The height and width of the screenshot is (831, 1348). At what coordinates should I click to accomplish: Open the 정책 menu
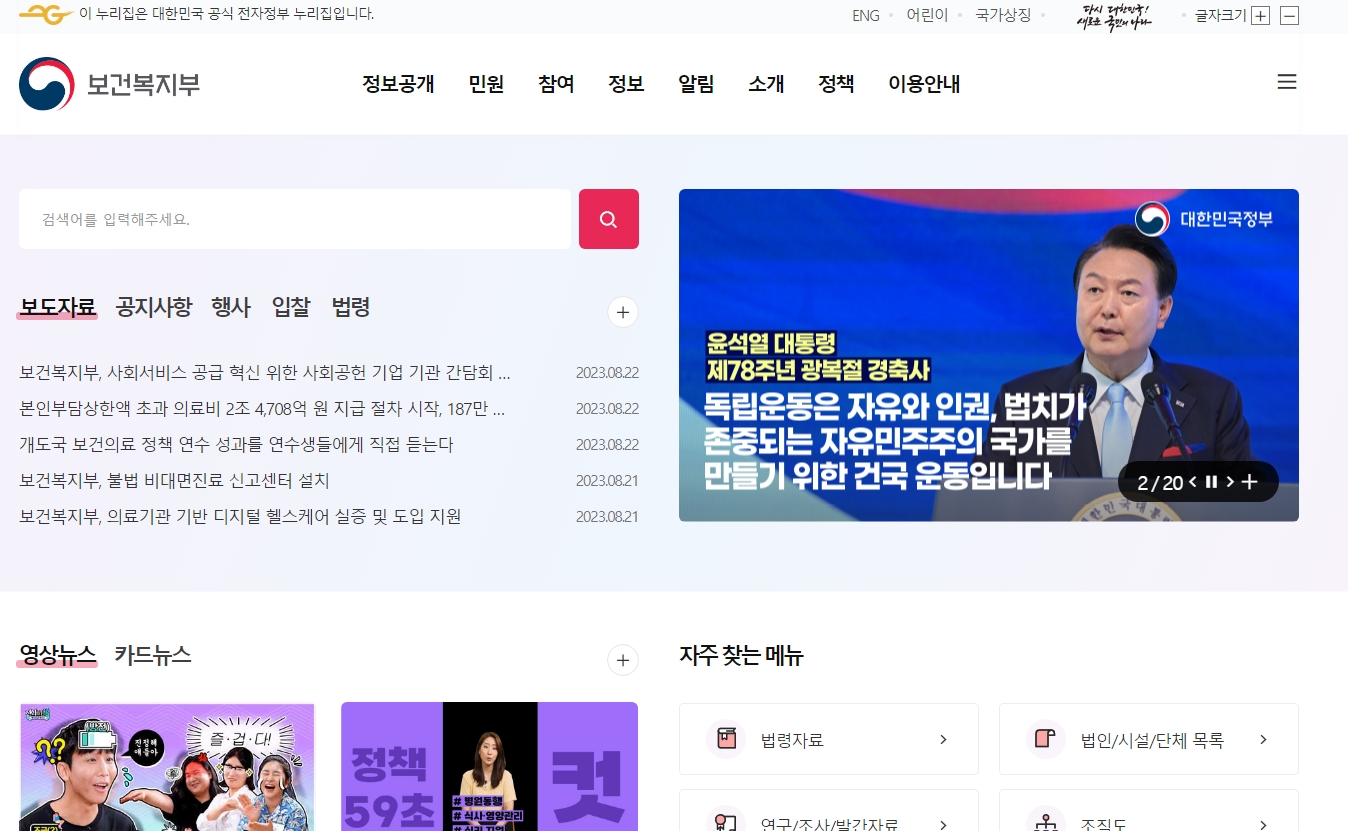[x=836, y=84]
